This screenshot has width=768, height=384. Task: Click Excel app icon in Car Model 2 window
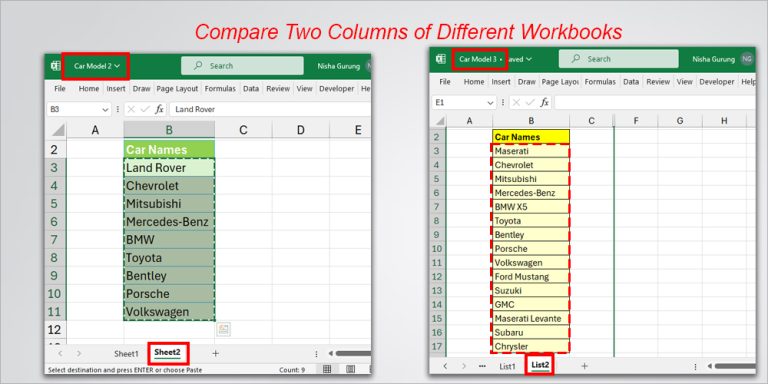55,66
